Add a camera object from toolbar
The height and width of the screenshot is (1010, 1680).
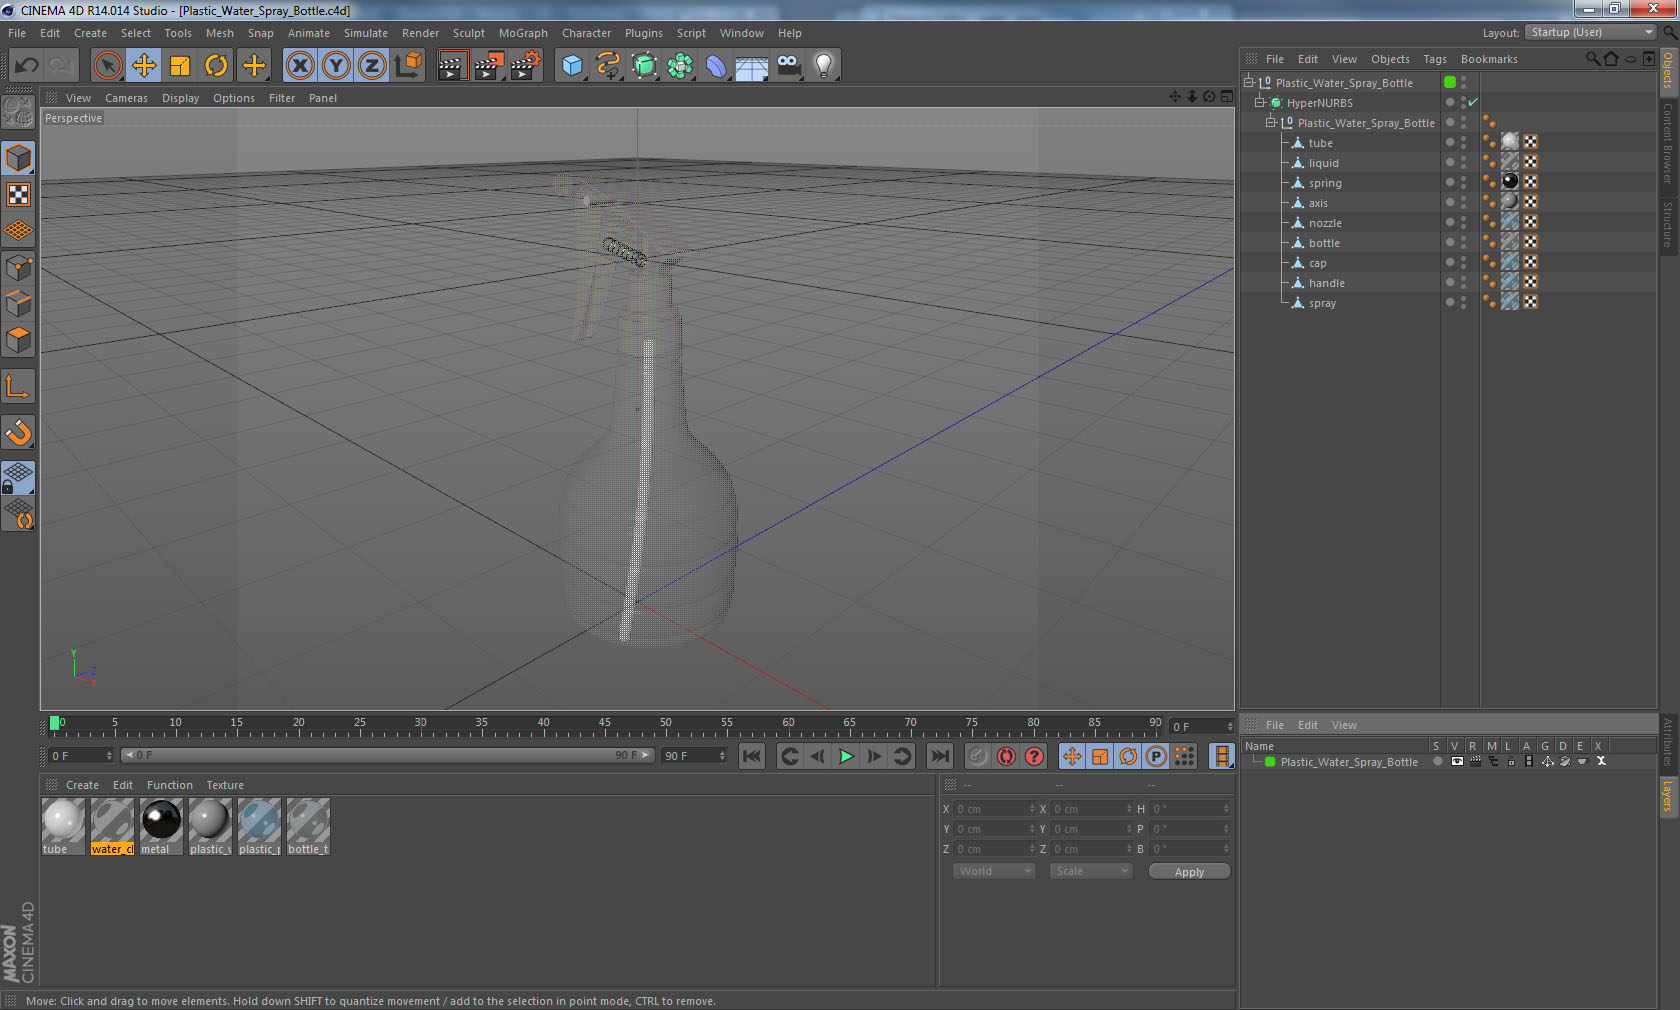point(789,66)
